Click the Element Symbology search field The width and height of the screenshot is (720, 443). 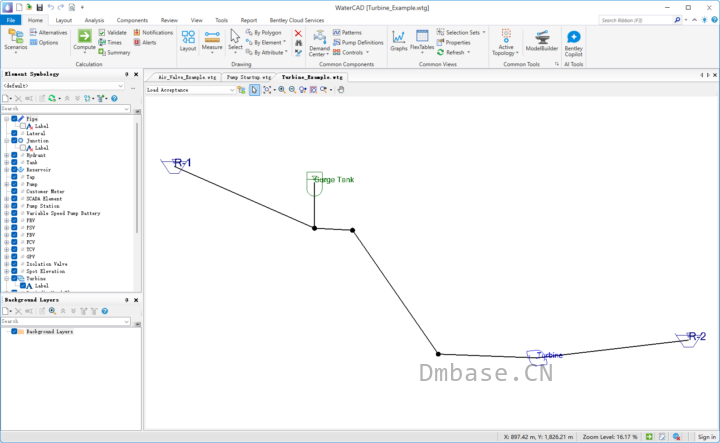tap(65, 109)
